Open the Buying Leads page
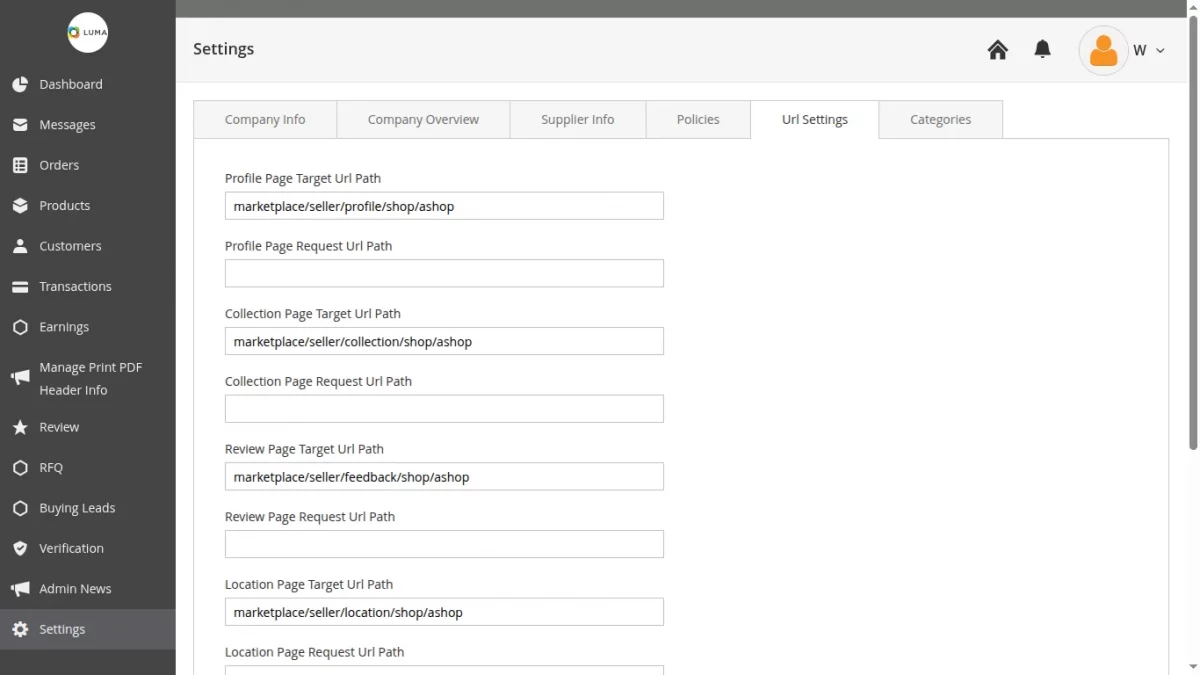1200x675 pixels. click(20, 508)
